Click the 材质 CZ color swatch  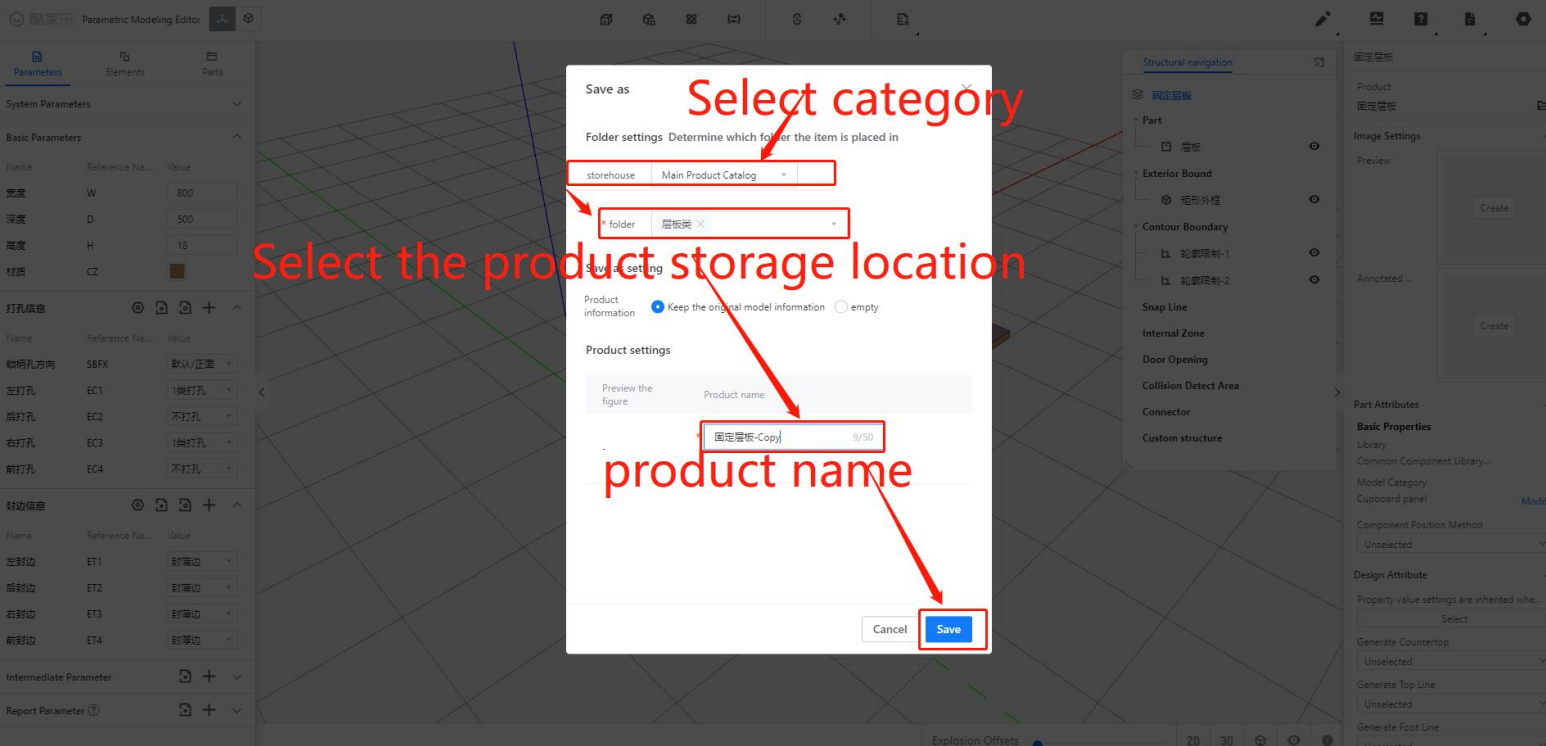177,271
